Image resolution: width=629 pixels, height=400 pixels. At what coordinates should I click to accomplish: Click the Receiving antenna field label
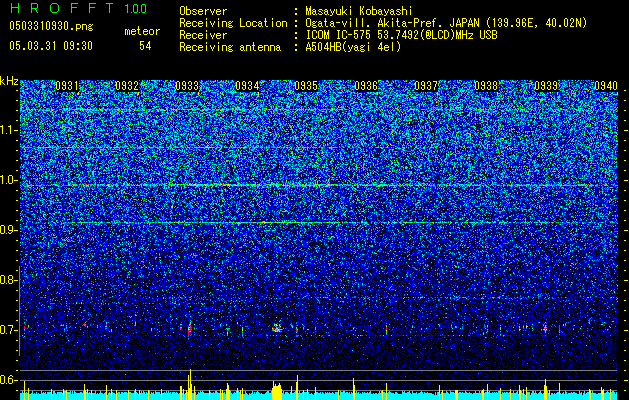coord(230,47)
